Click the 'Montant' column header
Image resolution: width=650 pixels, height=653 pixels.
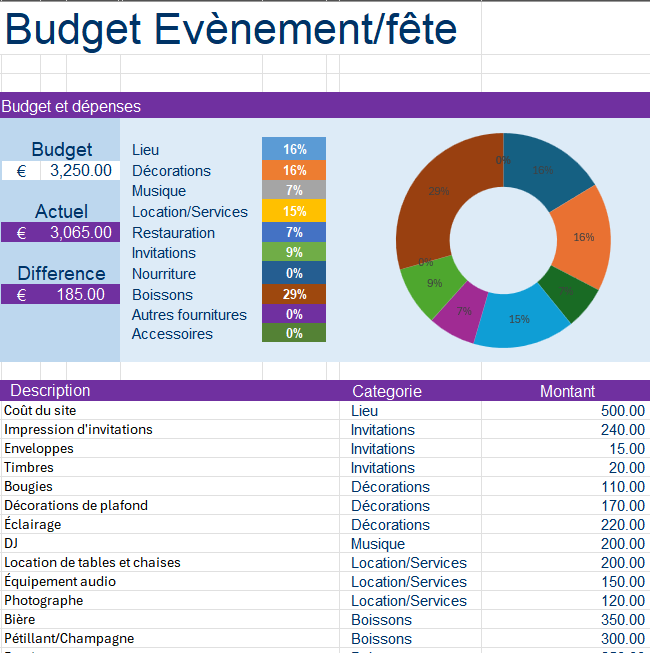coord(567,391)
